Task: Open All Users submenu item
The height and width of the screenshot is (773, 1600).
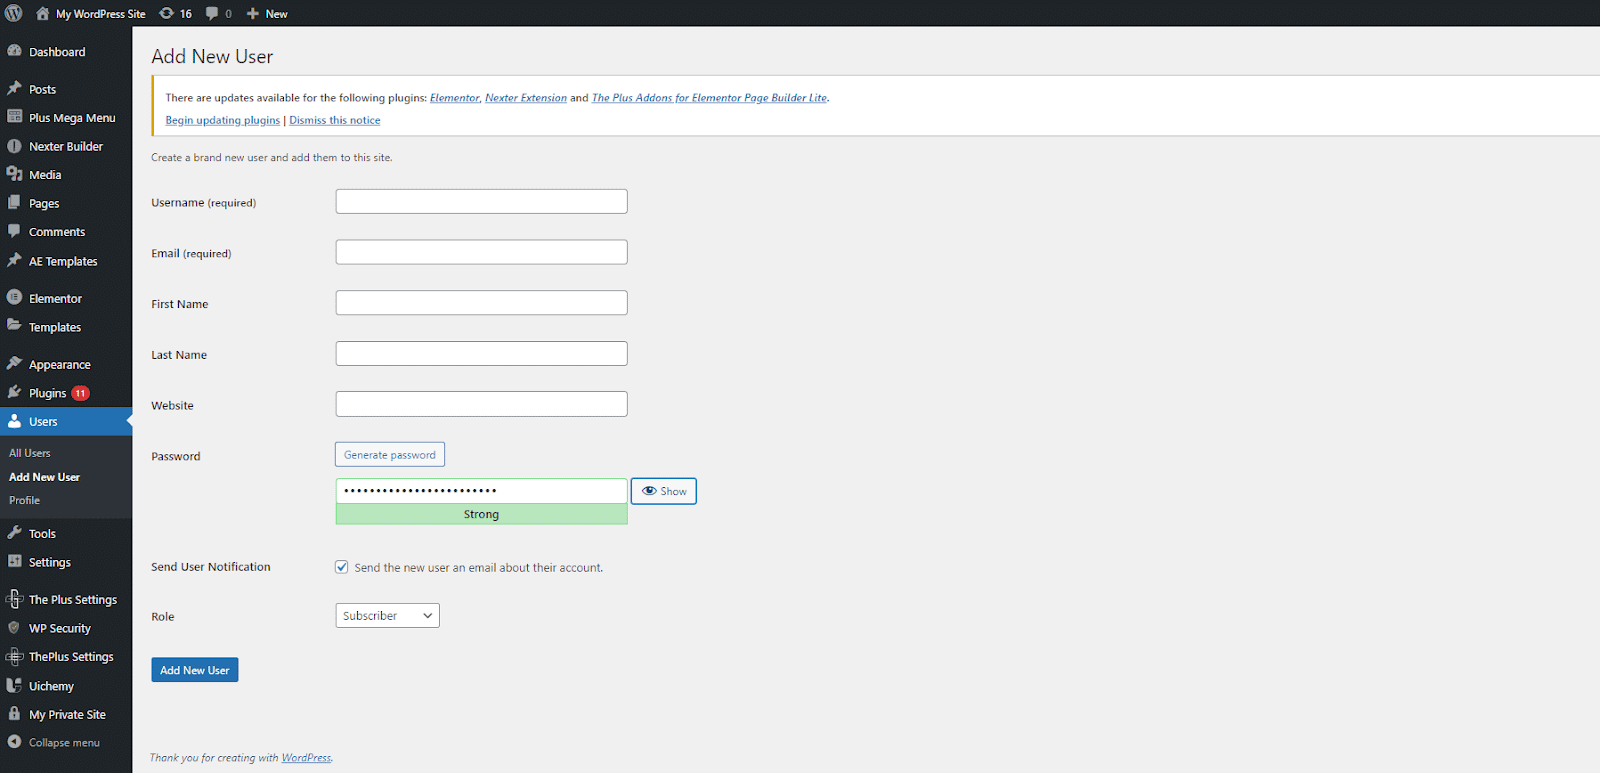Action: point(30,453)
